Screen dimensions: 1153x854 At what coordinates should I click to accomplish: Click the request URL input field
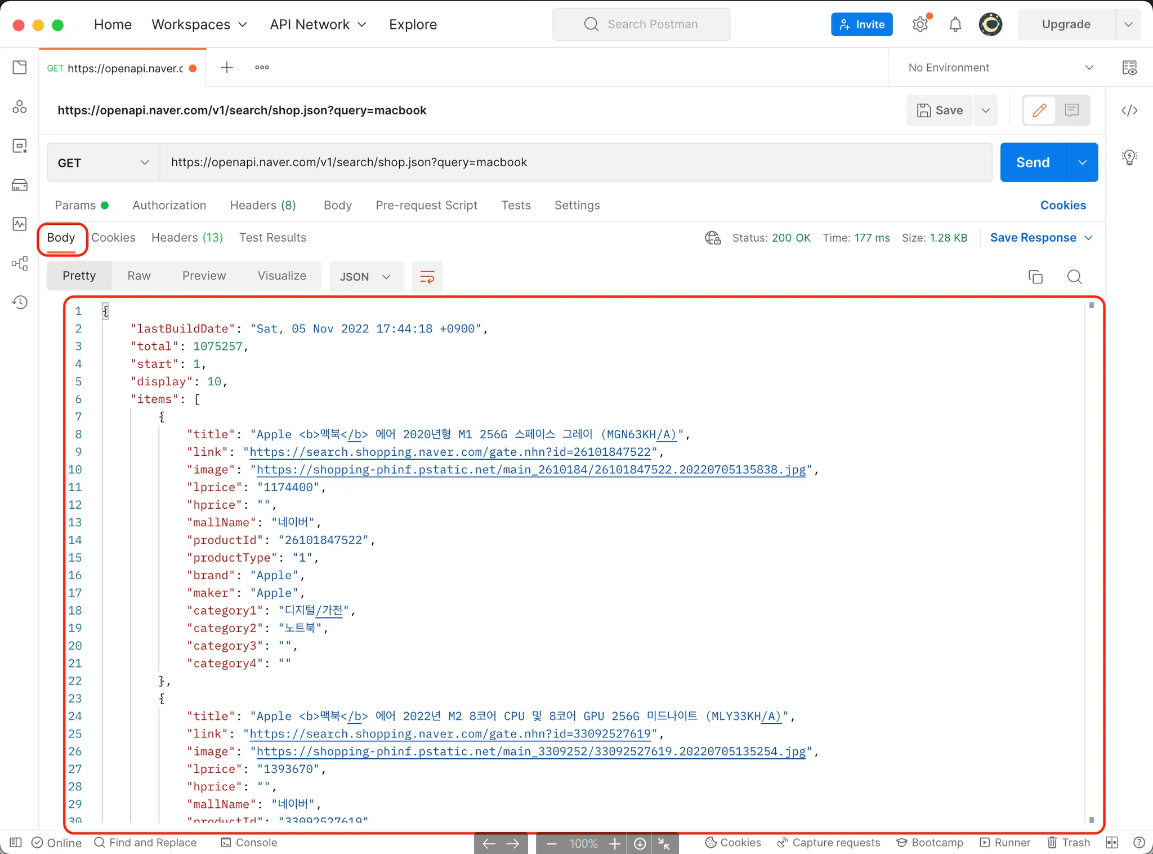(576, 163)
